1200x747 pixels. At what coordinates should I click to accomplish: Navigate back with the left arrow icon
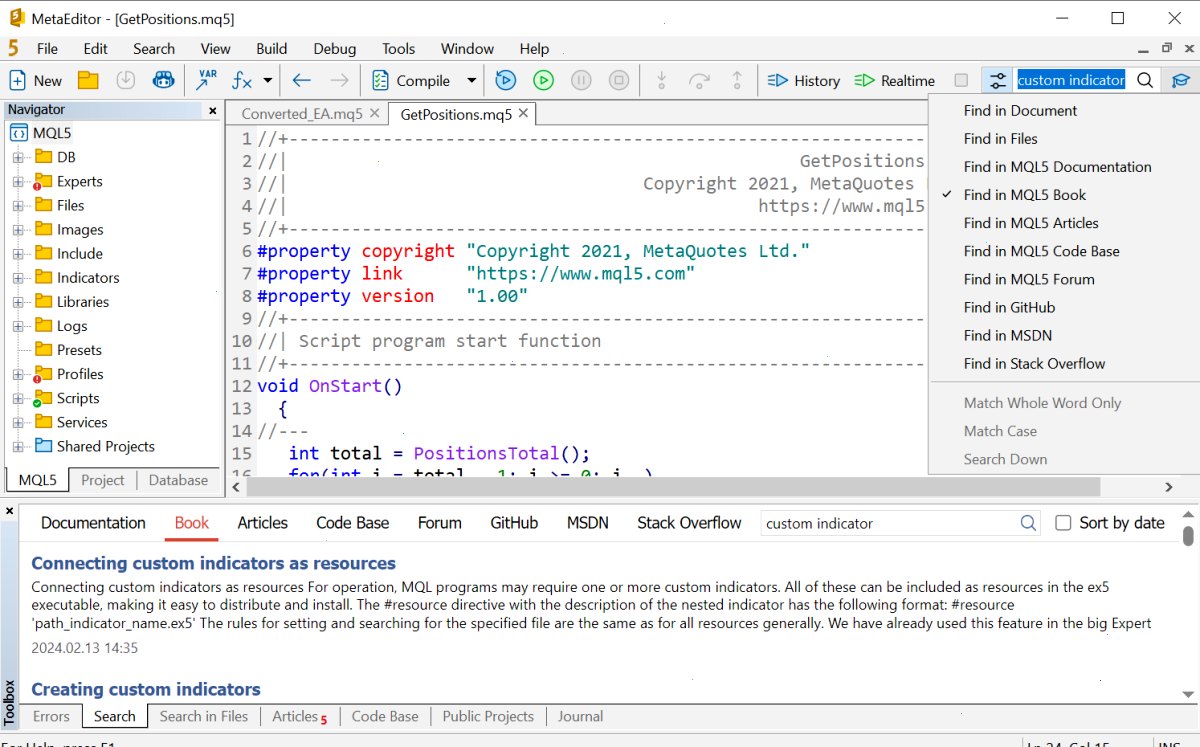302,81
